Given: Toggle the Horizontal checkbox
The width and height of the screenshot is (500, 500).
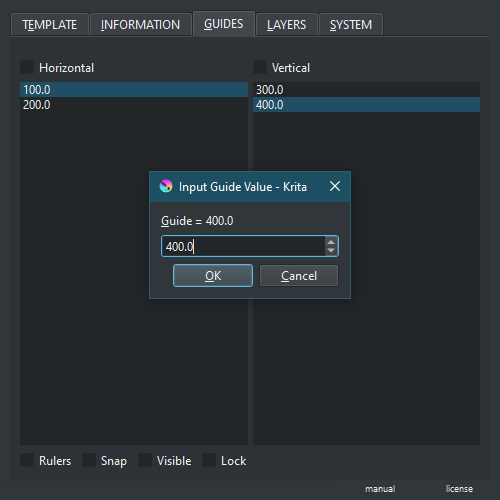Looking at the screenshot, I should (27, 67).
